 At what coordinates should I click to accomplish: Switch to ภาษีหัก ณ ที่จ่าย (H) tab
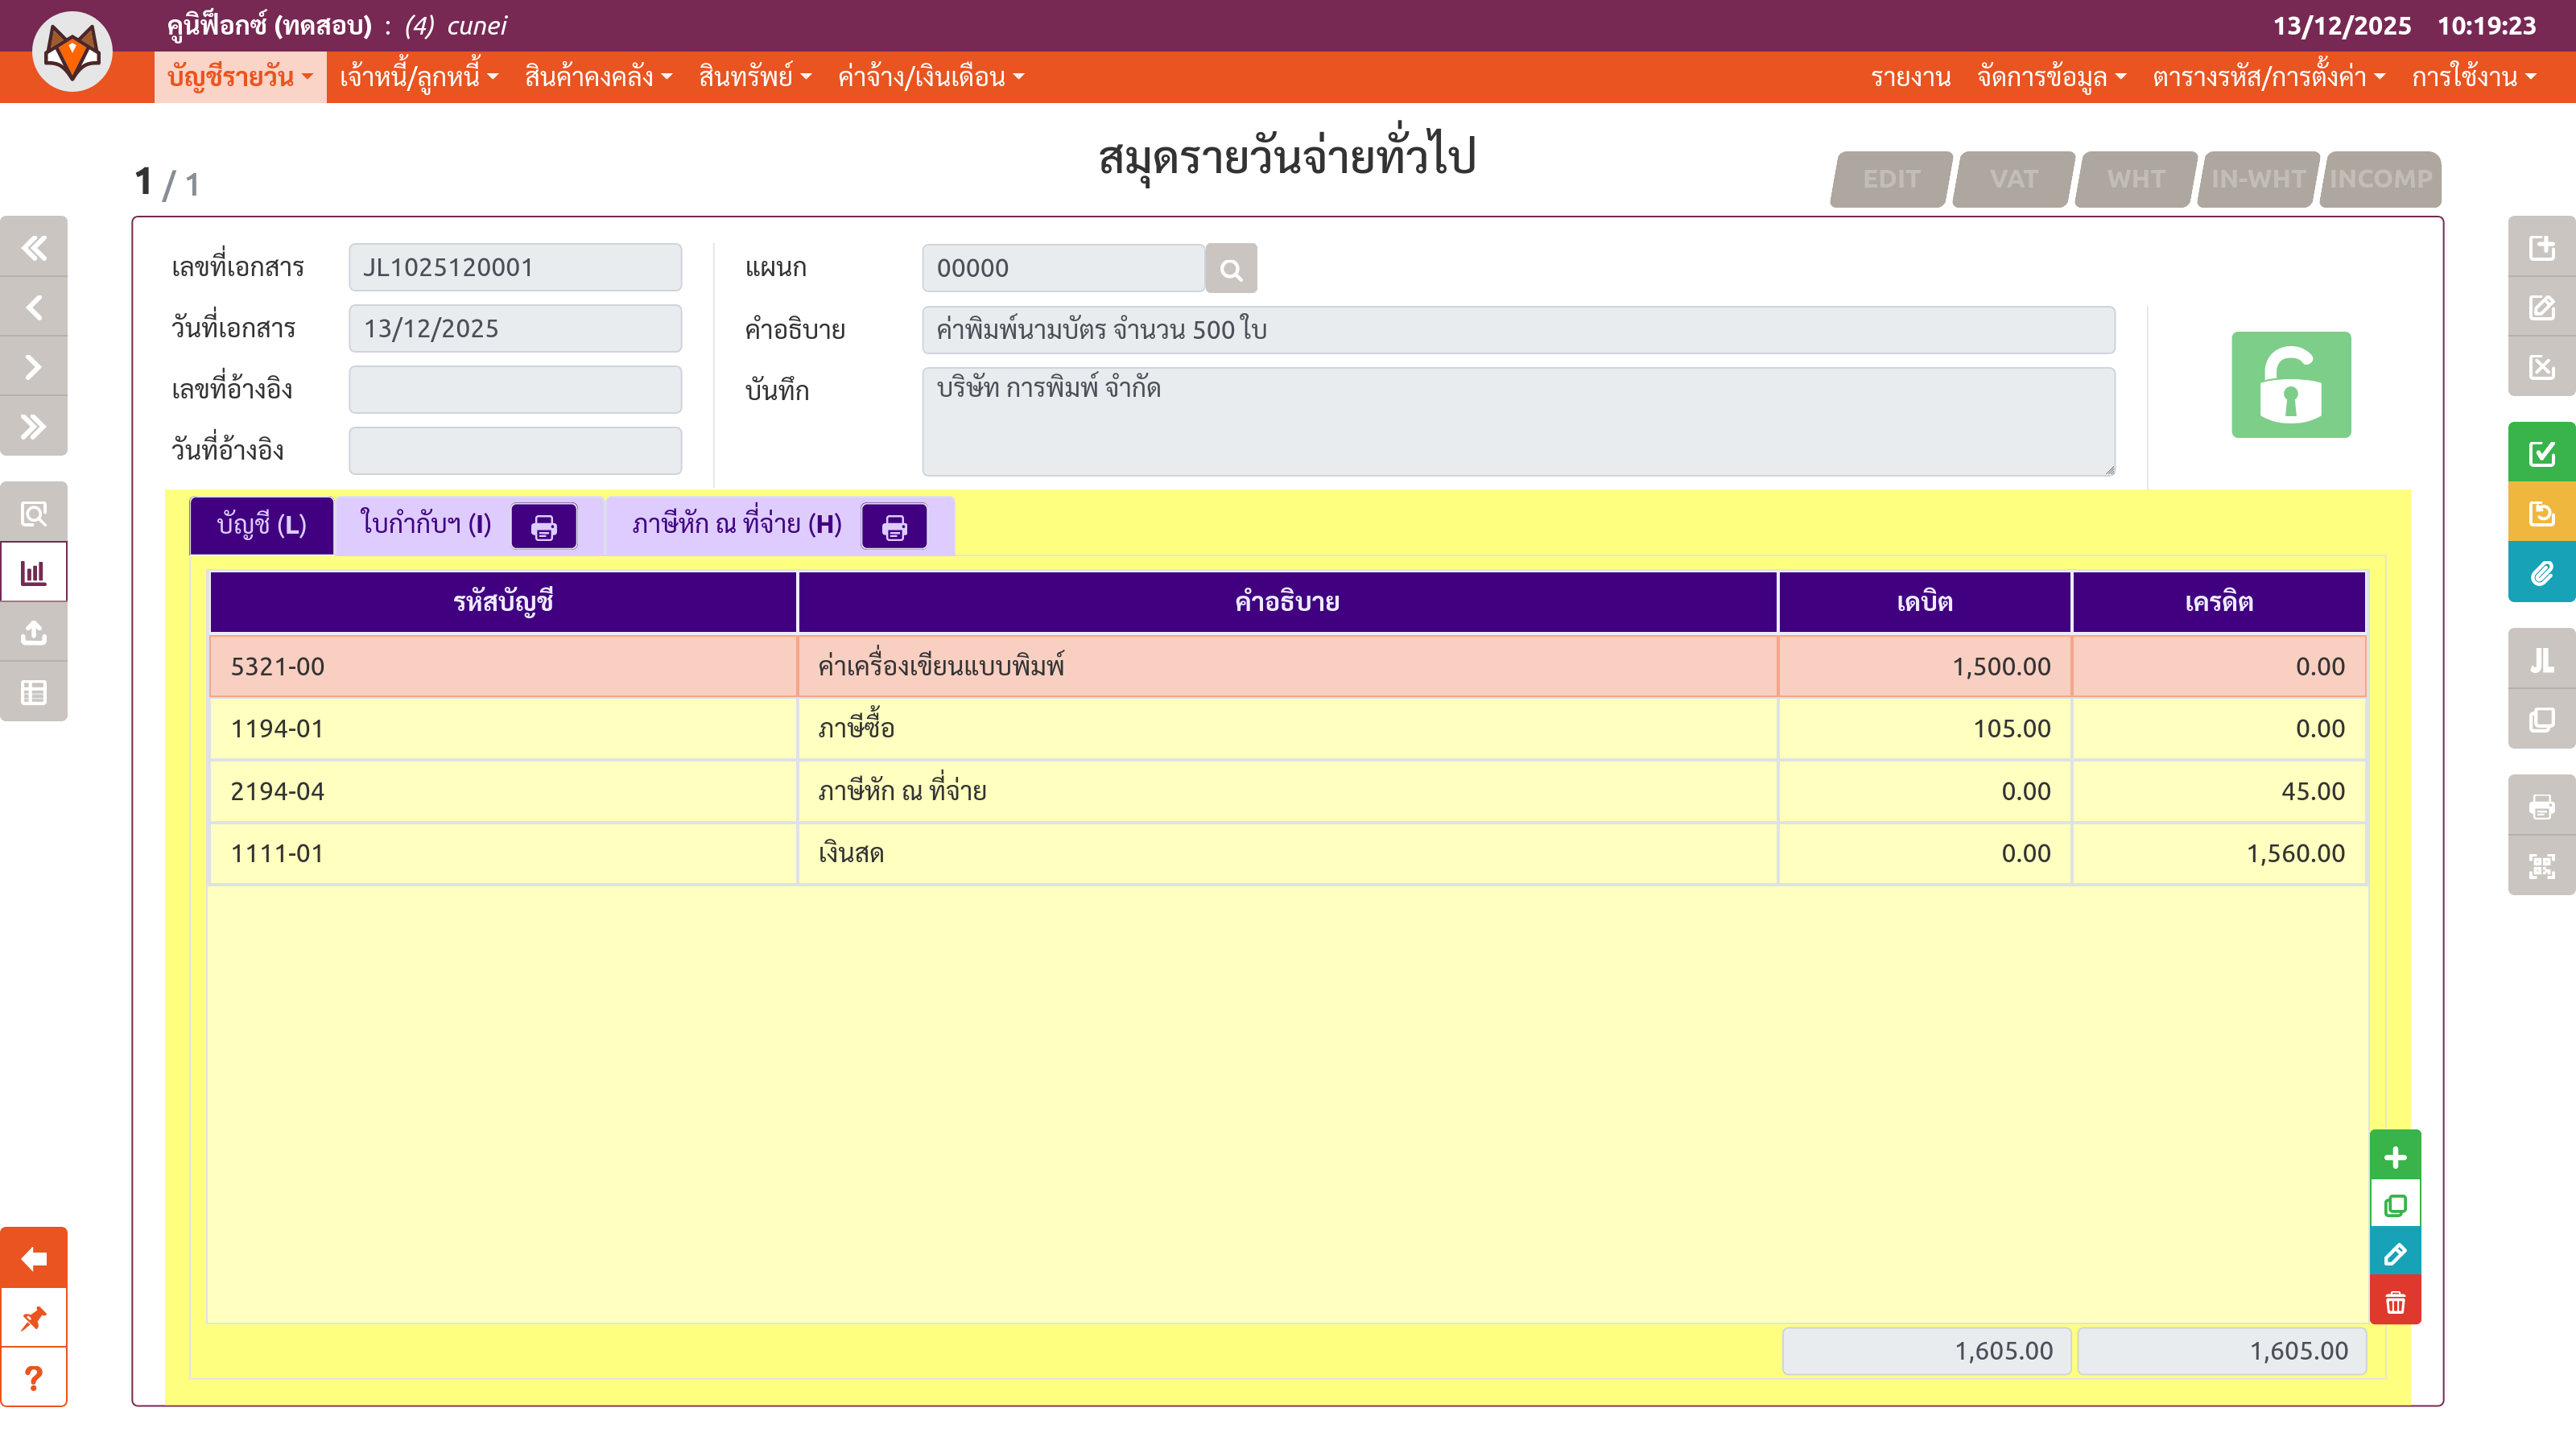(x=736, y=525)
